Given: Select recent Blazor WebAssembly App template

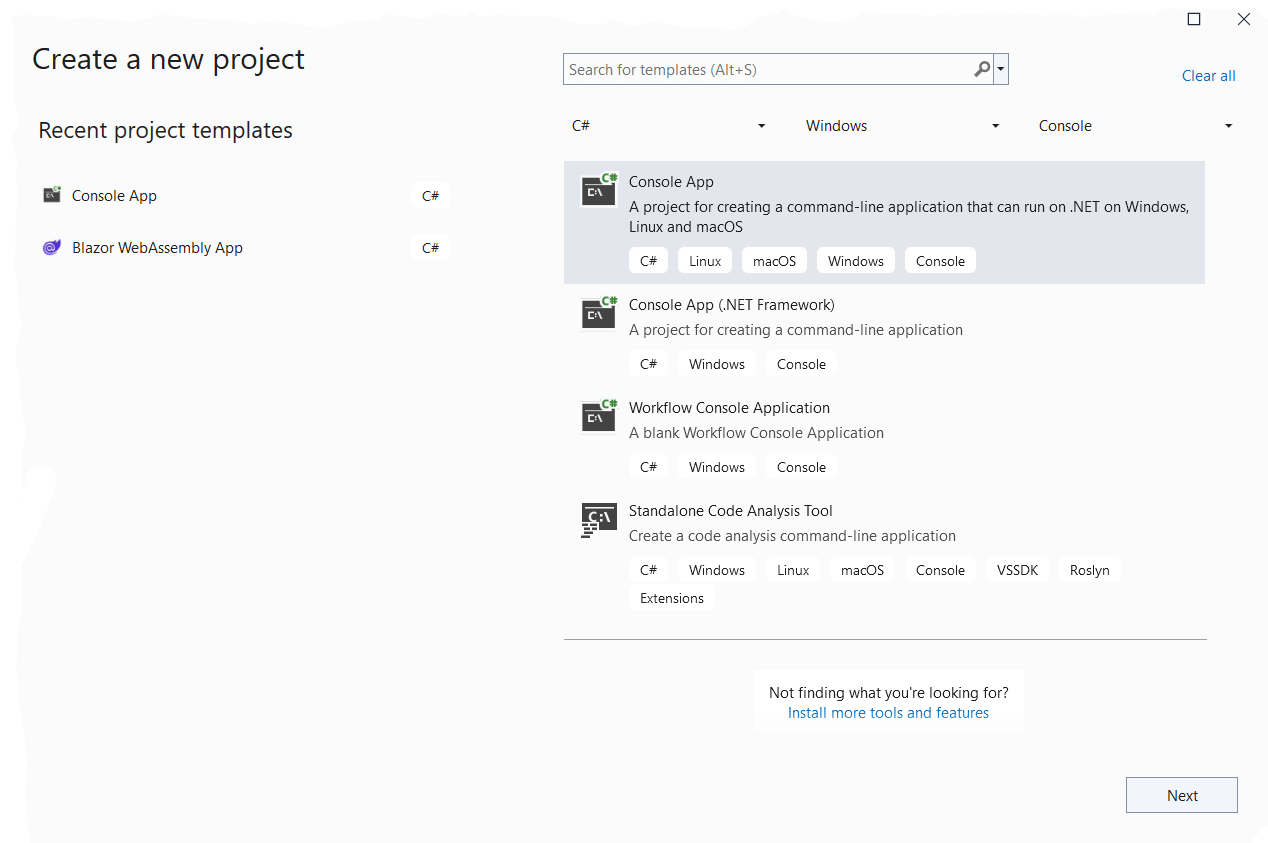Looking at the screenshot, I should pyautogui.click(x=245, y=248).
